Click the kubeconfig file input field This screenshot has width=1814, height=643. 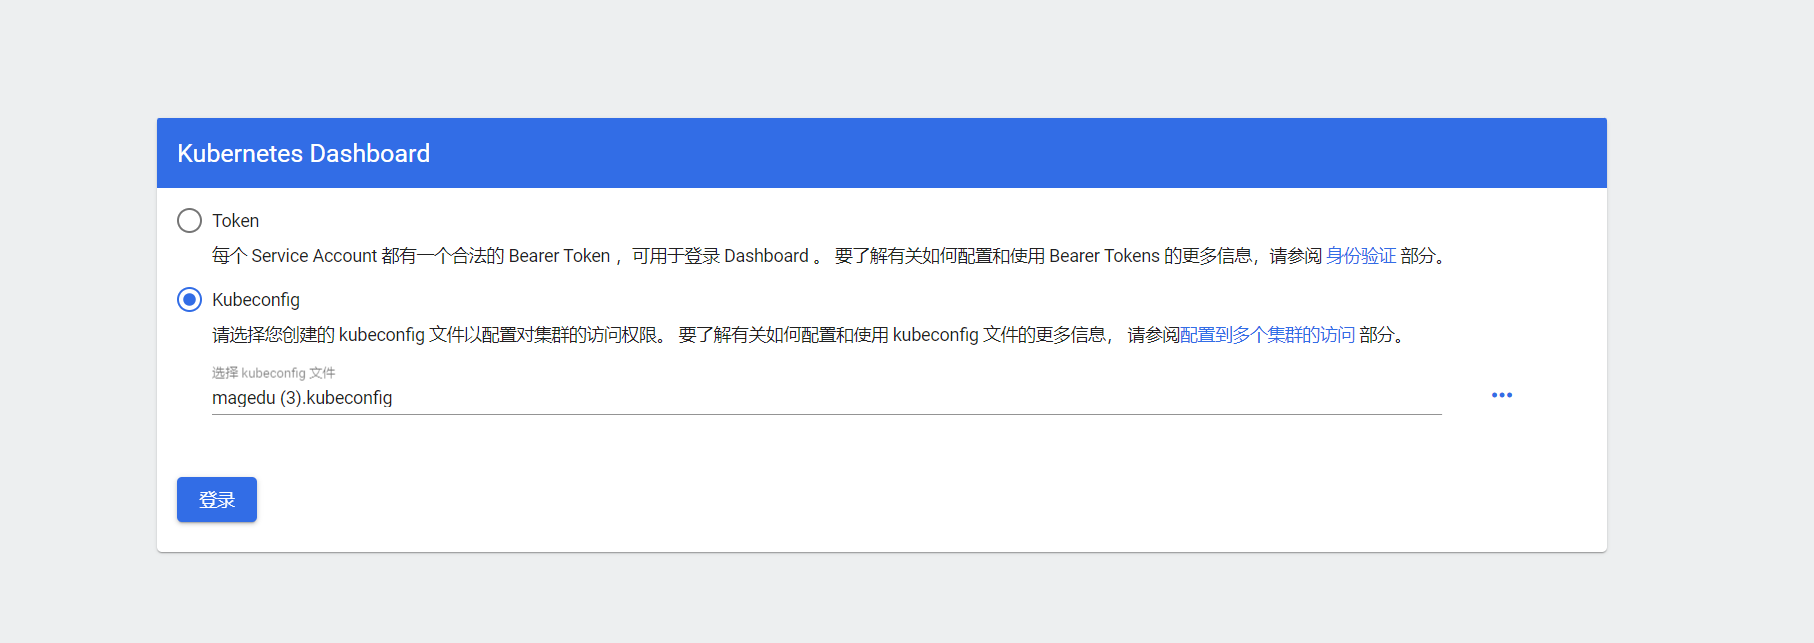pos(826,398)
